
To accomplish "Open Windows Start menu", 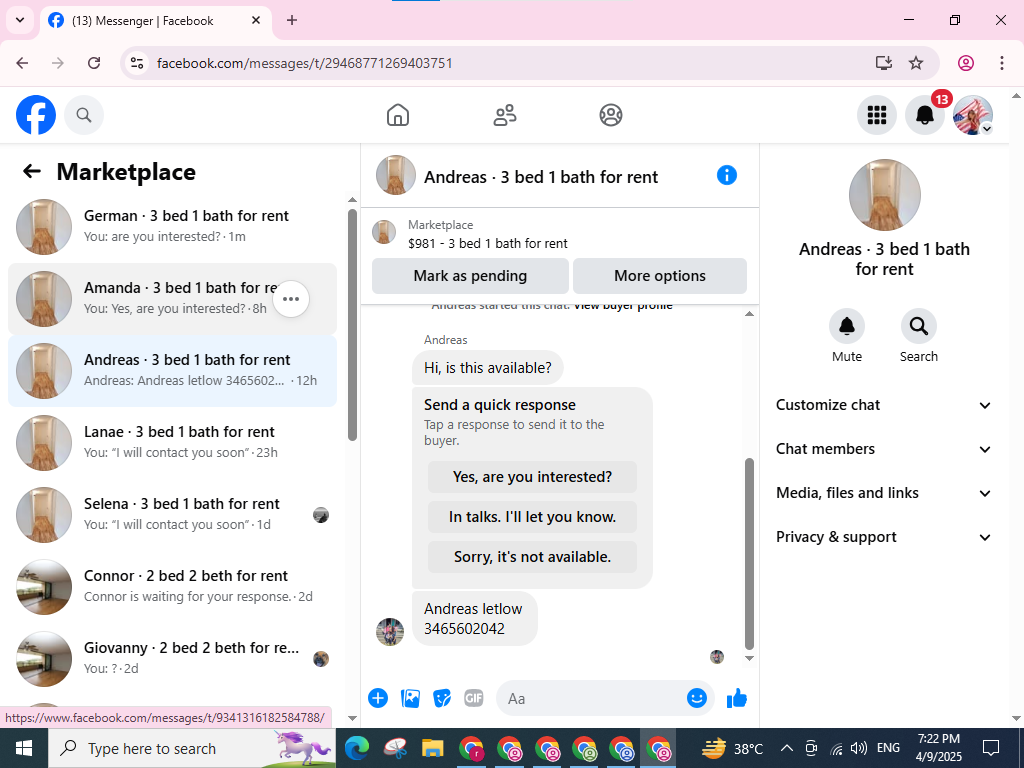I will tap(24, 748).
